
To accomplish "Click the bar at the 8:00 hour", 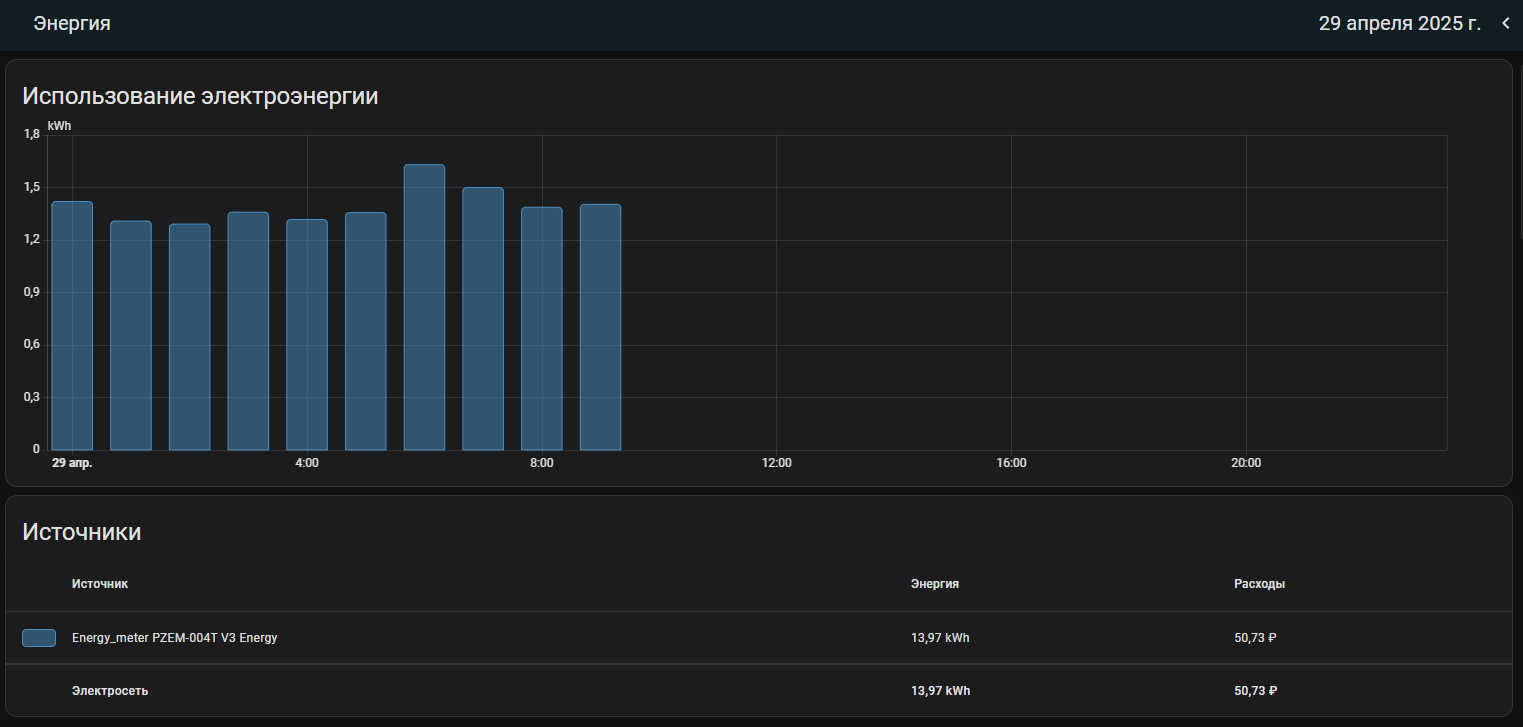I will [x=542, y=329].
